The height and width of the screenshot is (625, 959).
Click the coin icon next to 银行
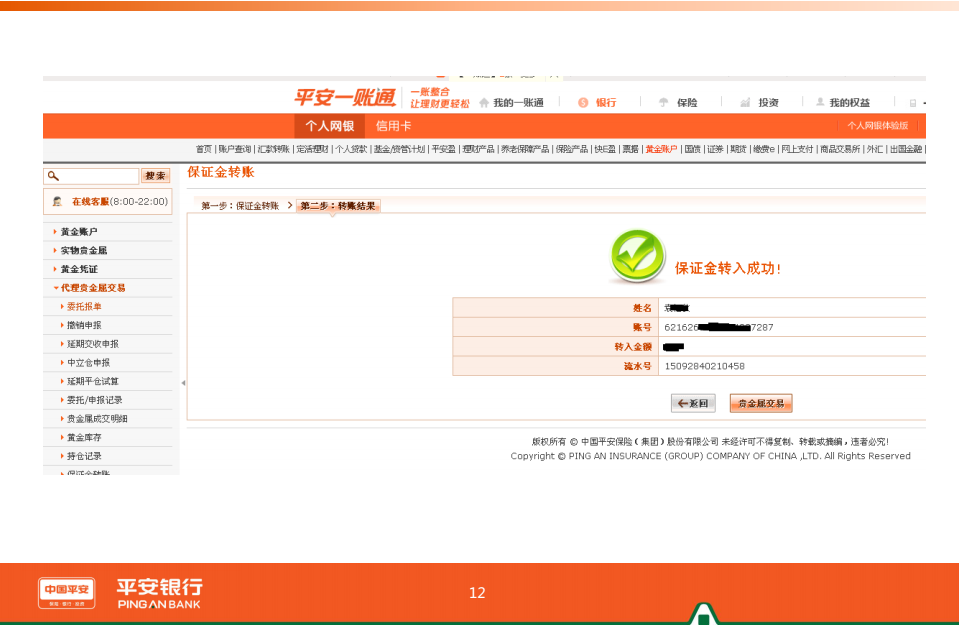click(x=583, y=103)
